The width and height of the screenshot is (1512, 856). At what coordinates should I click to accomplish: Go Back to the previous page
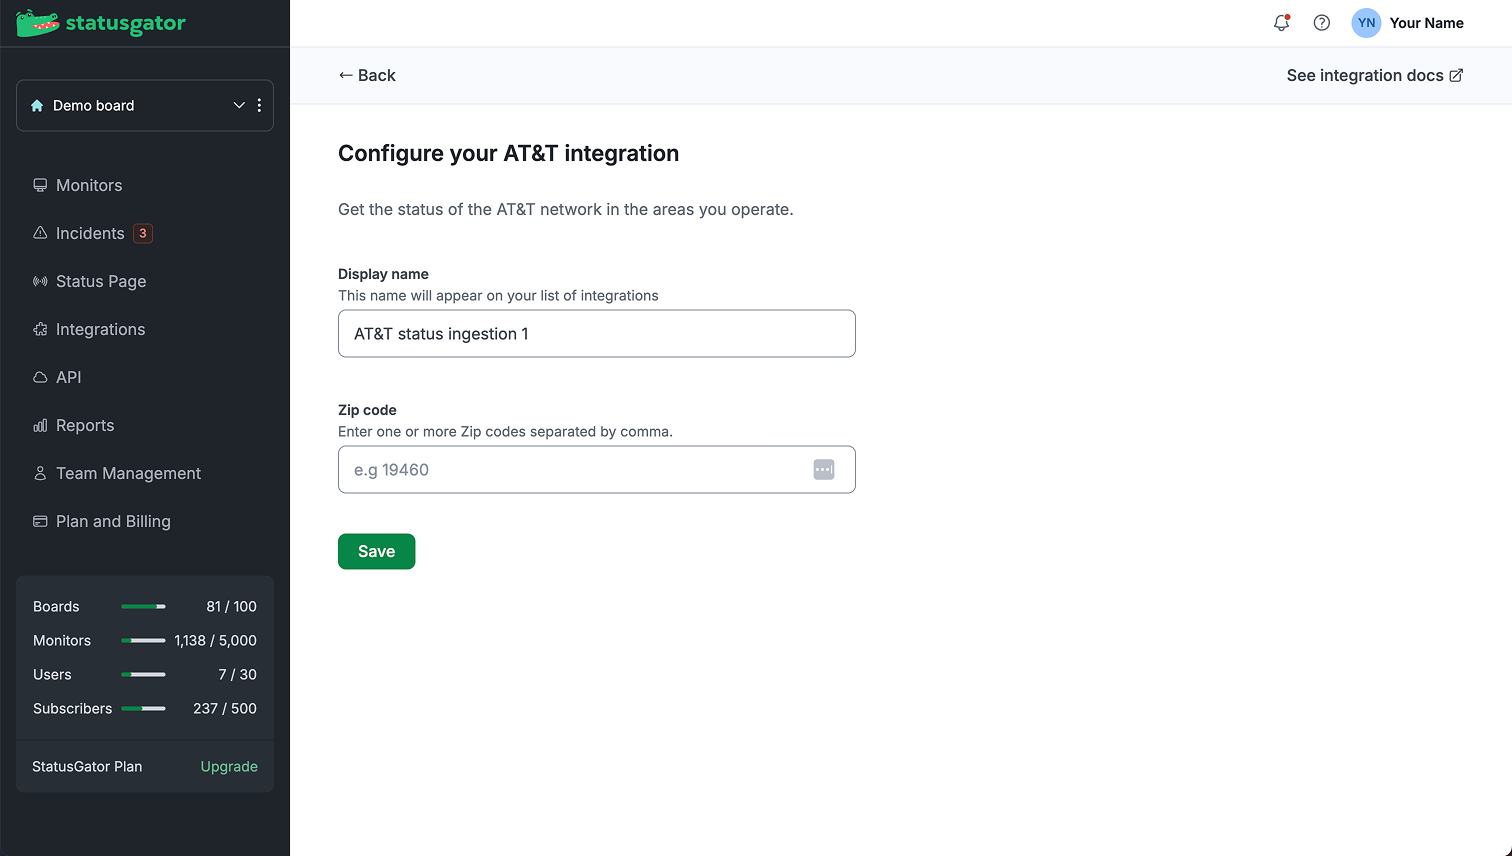click(x=367, y=75)
